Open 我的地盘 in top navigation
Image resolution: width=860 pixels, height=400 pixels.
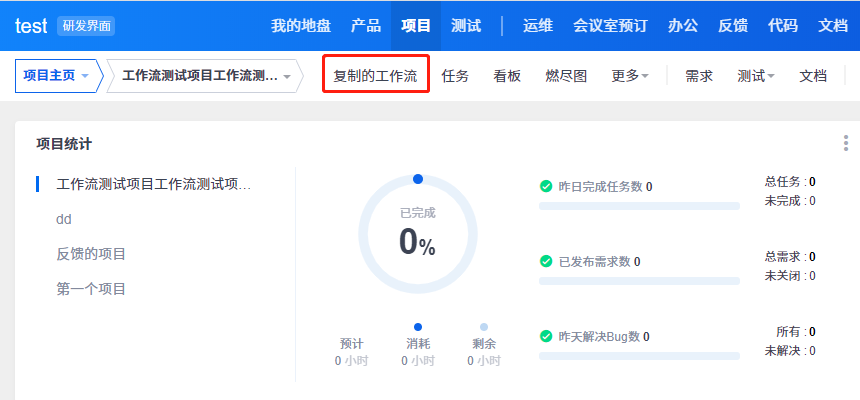pos(301,26)
